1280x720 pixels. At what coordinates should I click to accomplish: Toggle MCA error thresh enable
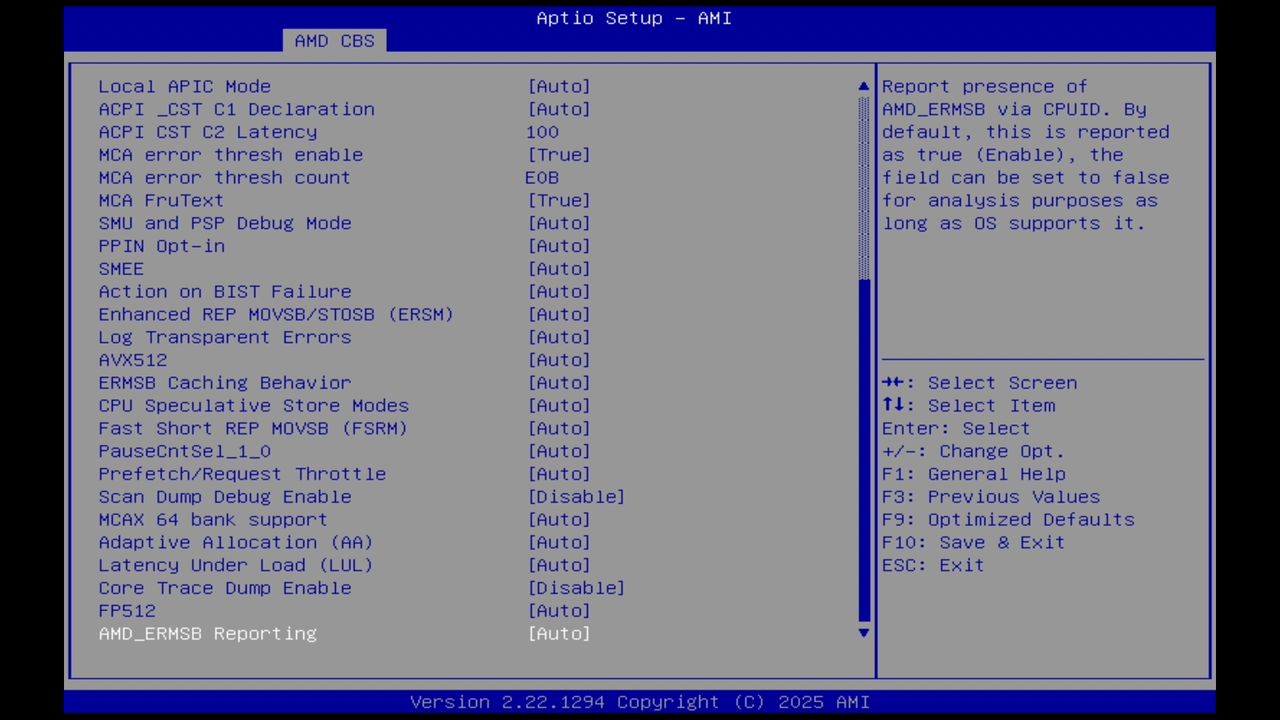pyautogui.click(x=231, y=154)
